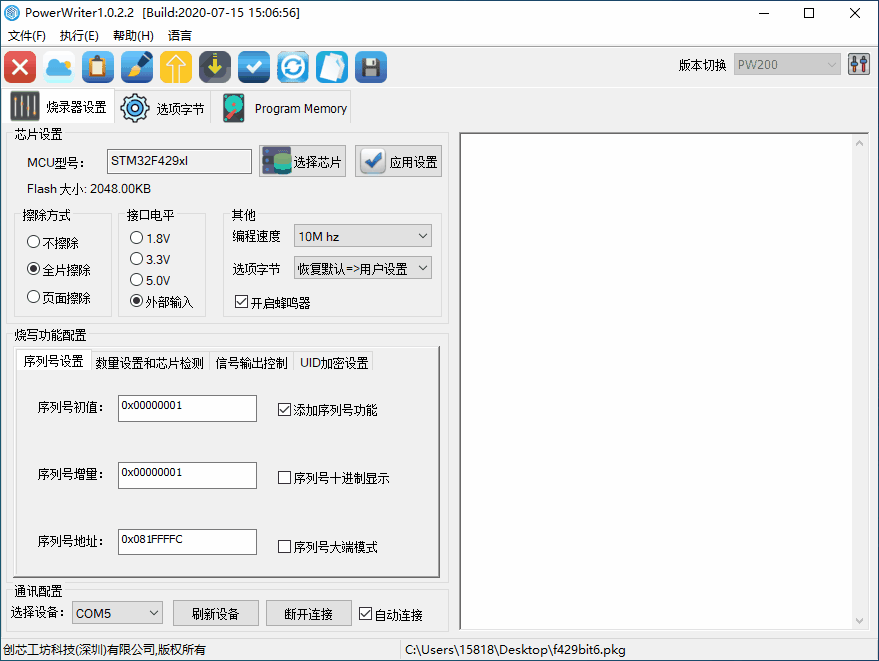Open the 帮助(H) menu
This screenshot has height=661, width=879.
[133, 36]
